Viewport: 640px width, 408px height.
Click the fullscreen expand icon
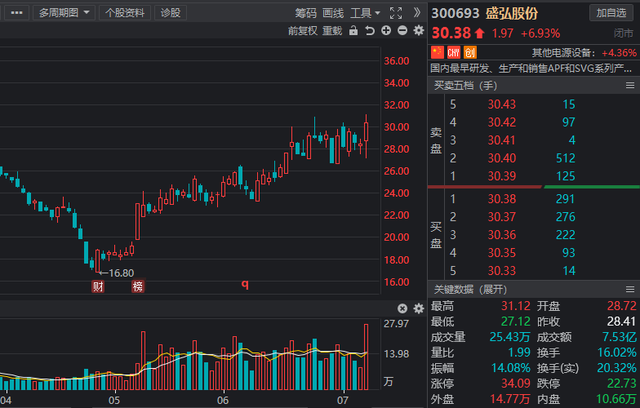tap(396, 13)
